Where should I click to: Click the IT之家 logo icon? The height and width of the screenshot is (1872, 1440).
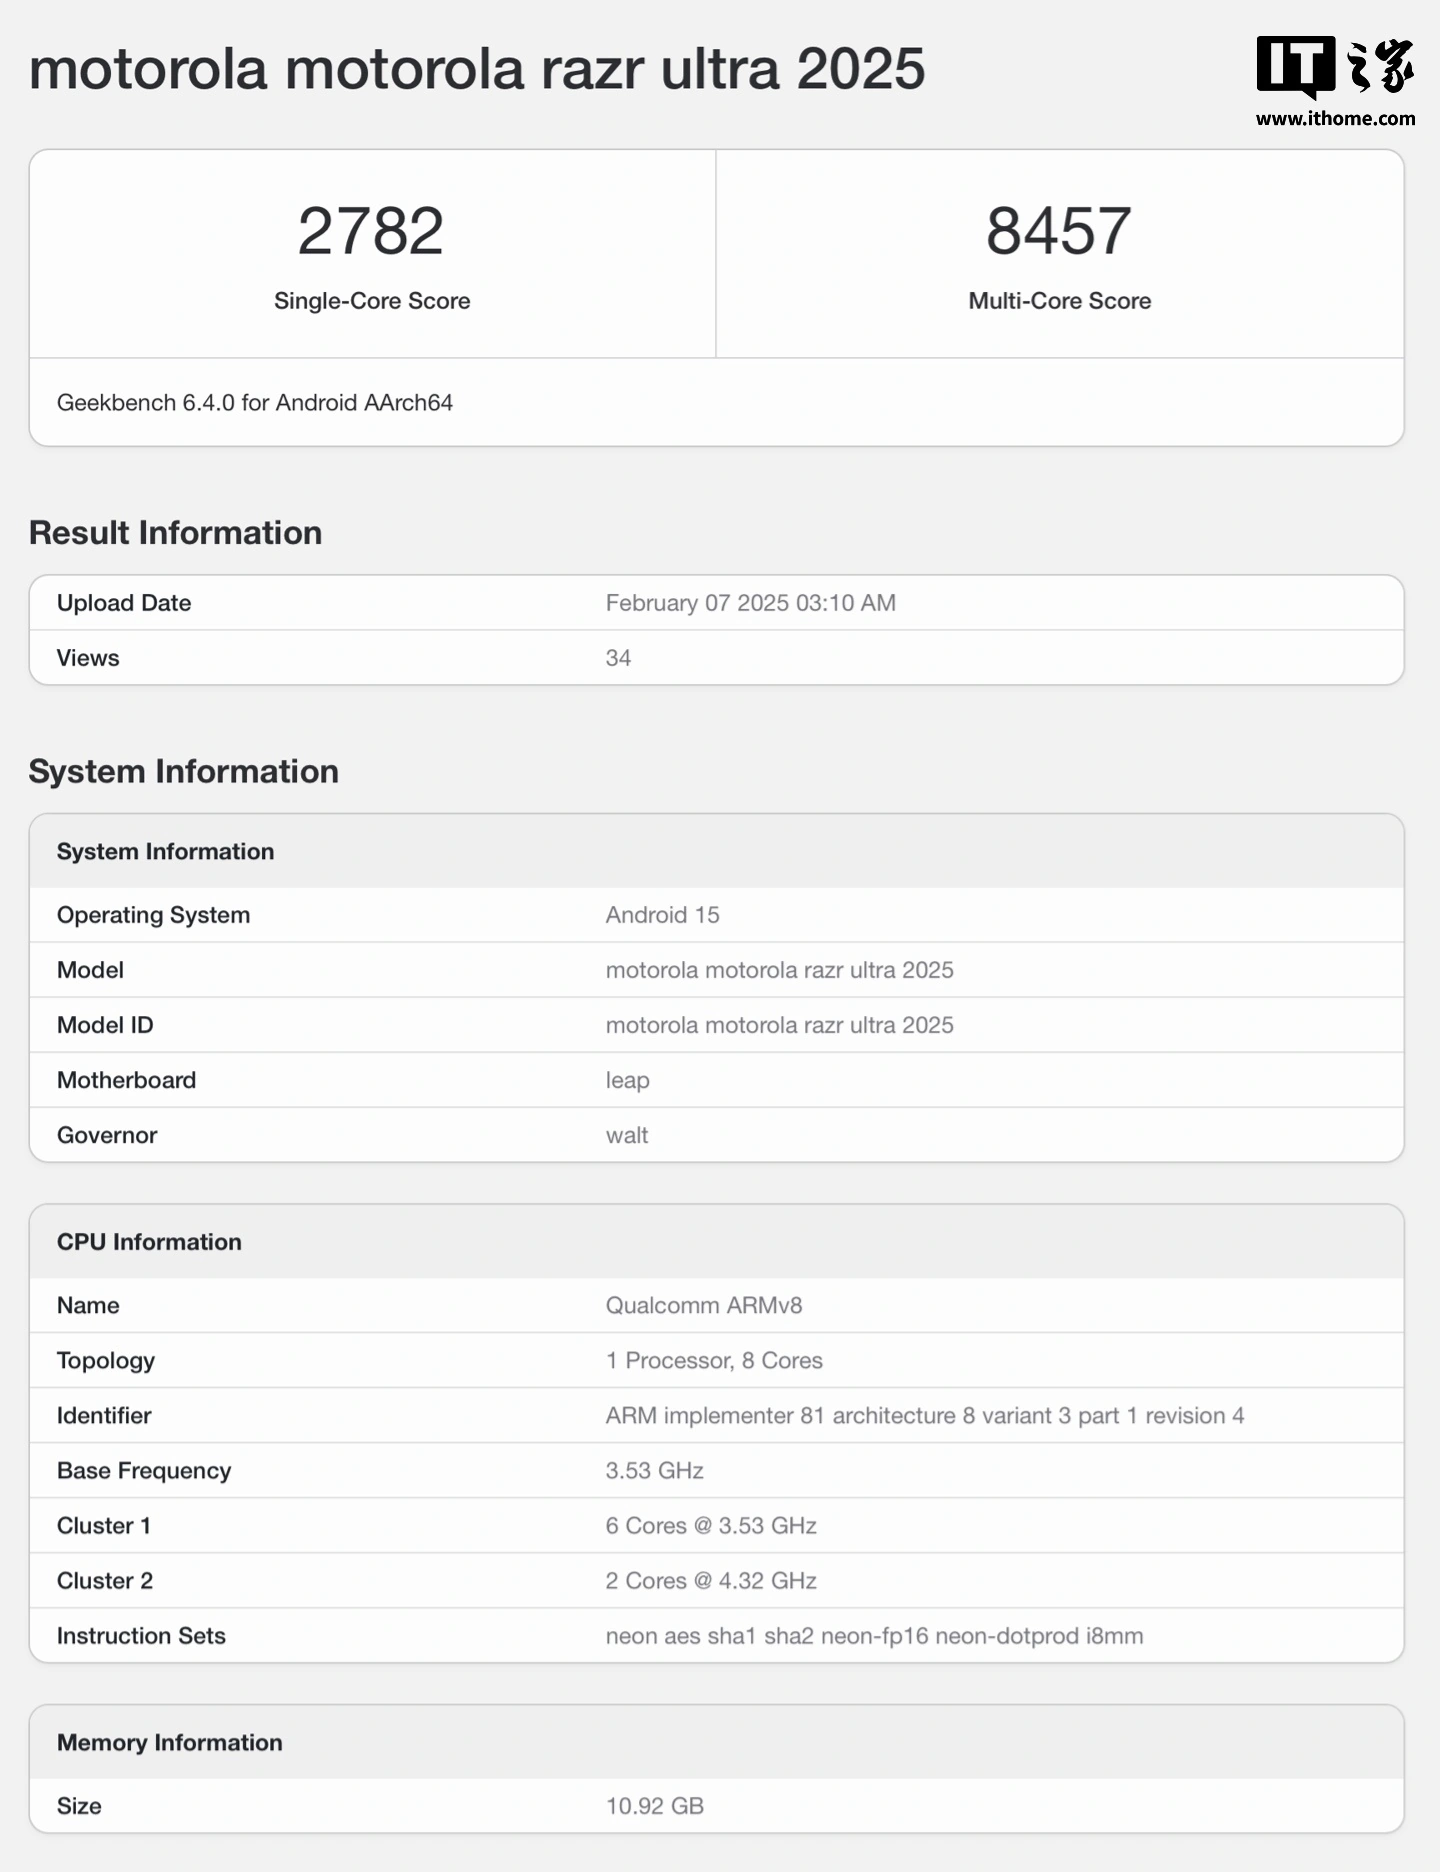point(1334,66)
